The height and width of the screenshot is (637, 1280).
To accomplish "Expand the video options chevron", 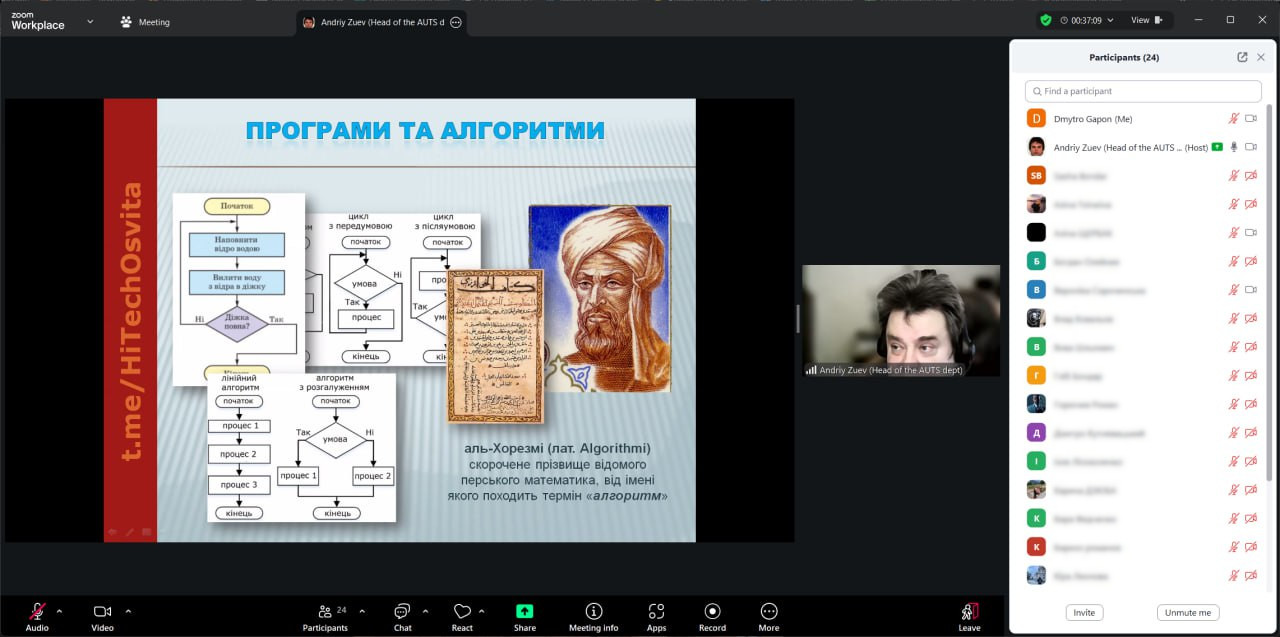I will point(128,611).
